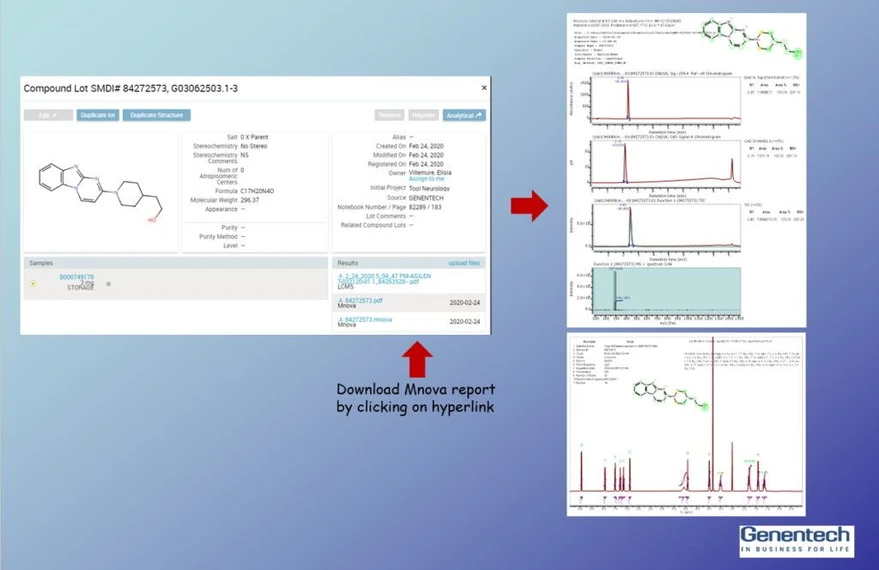Download the 84272573.mnova file
The image size is (879, 570).
point(368,319)
